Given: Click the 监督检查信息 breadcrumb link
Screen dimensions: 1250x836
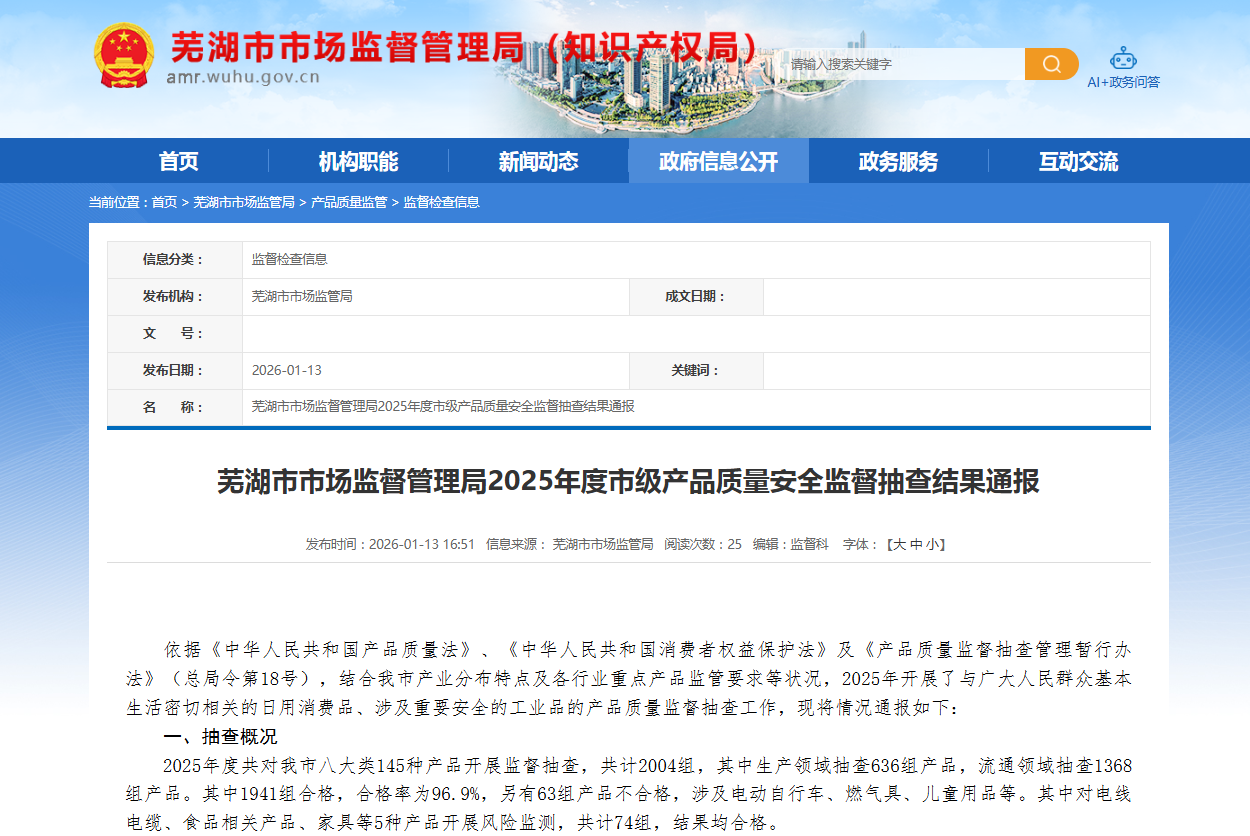Looking at the screenshot, I should 441,202.
